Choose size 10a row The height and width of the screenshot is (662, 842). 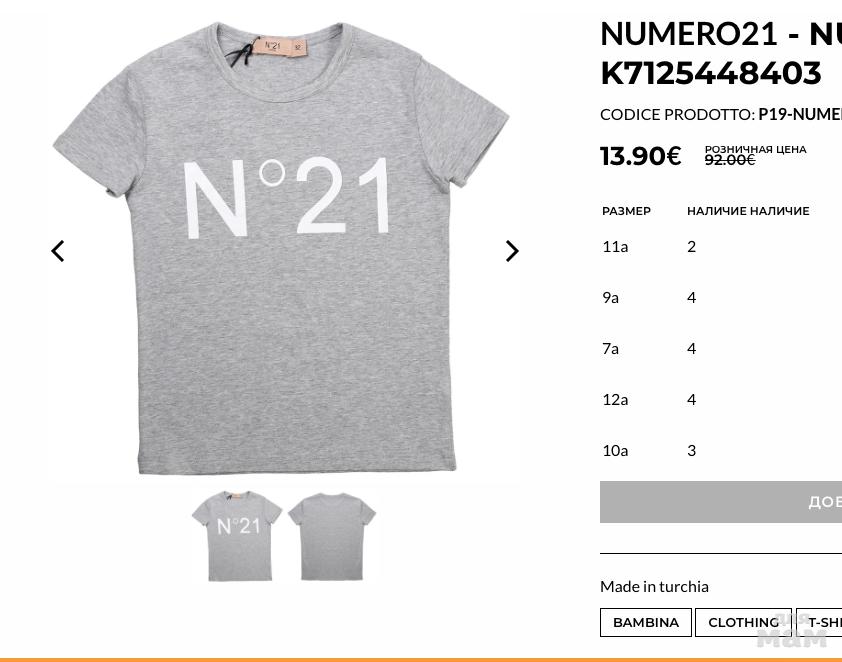coord(615,450)
